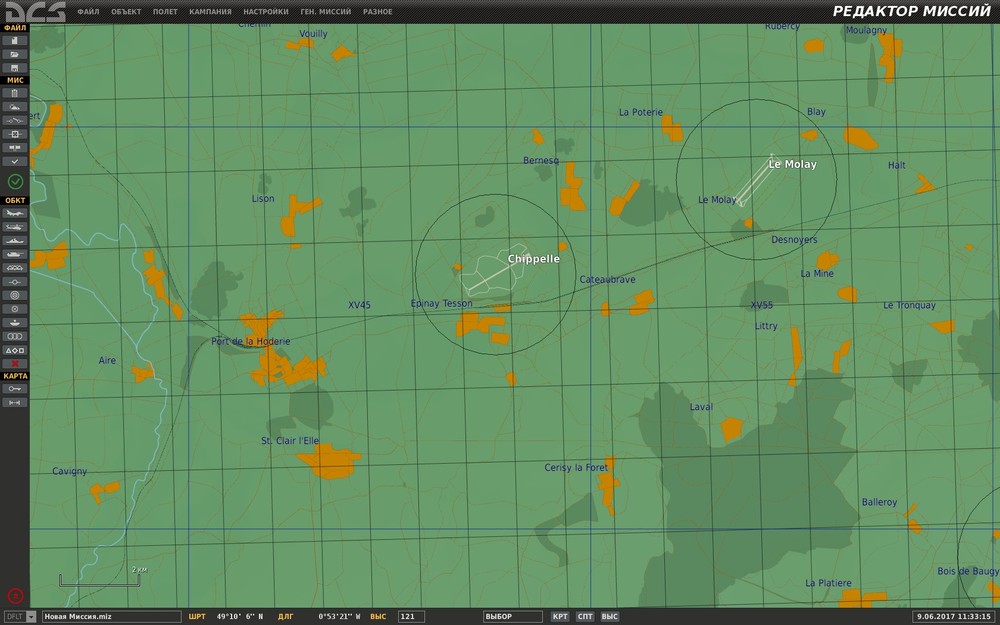Click the Cateaubrave town label

607,279
